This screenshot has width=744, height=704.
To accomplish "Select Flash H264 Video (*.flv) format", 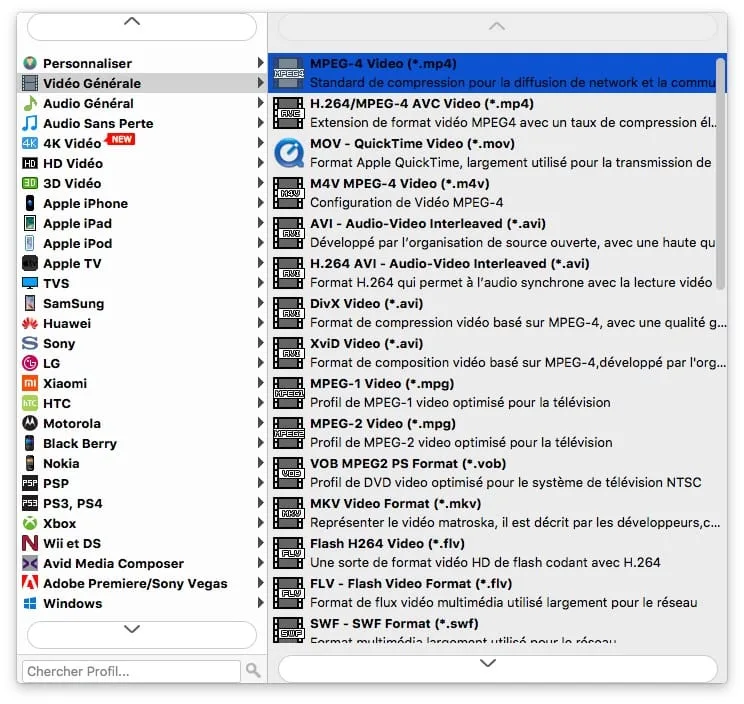I will [x=497, y=553].
